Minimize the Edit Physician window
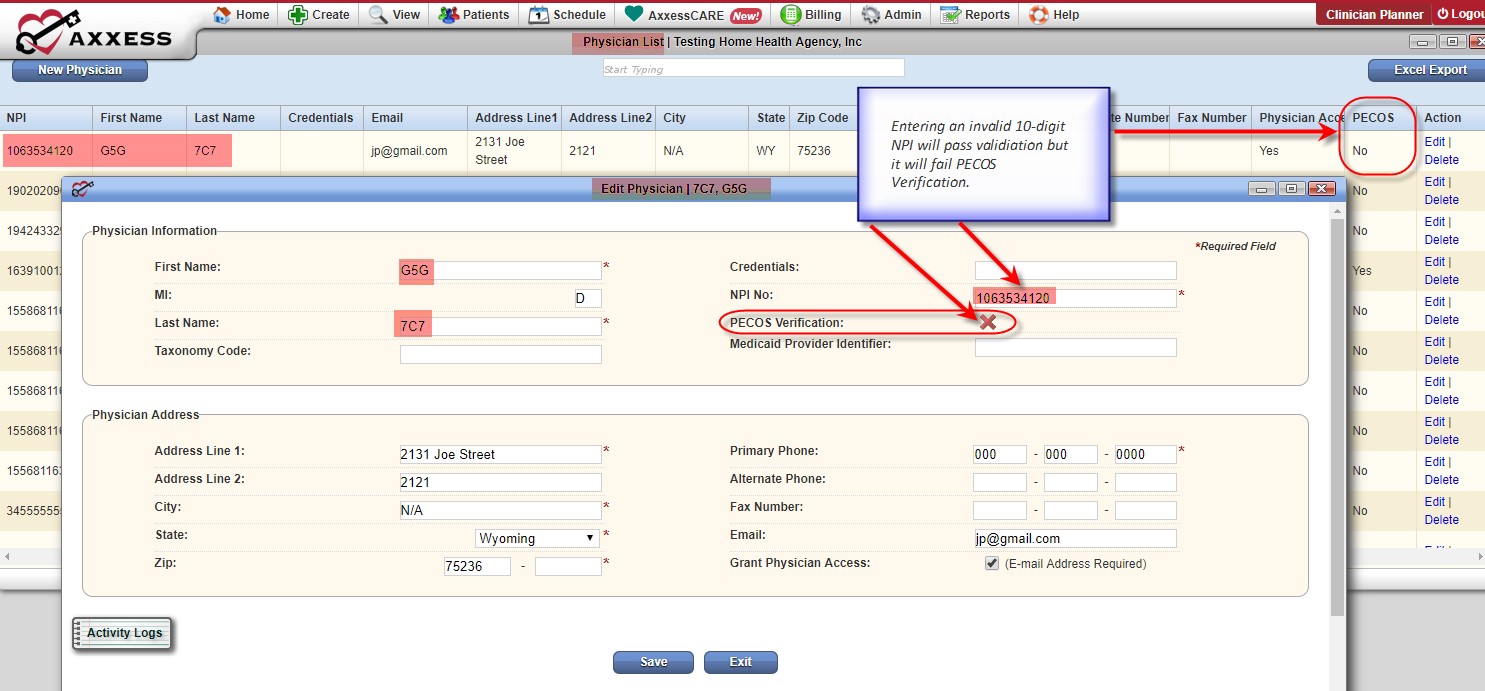Image resolution: width=1485 pixels, height=691 pixels. pyautogui.click(x=1260, y=189)
